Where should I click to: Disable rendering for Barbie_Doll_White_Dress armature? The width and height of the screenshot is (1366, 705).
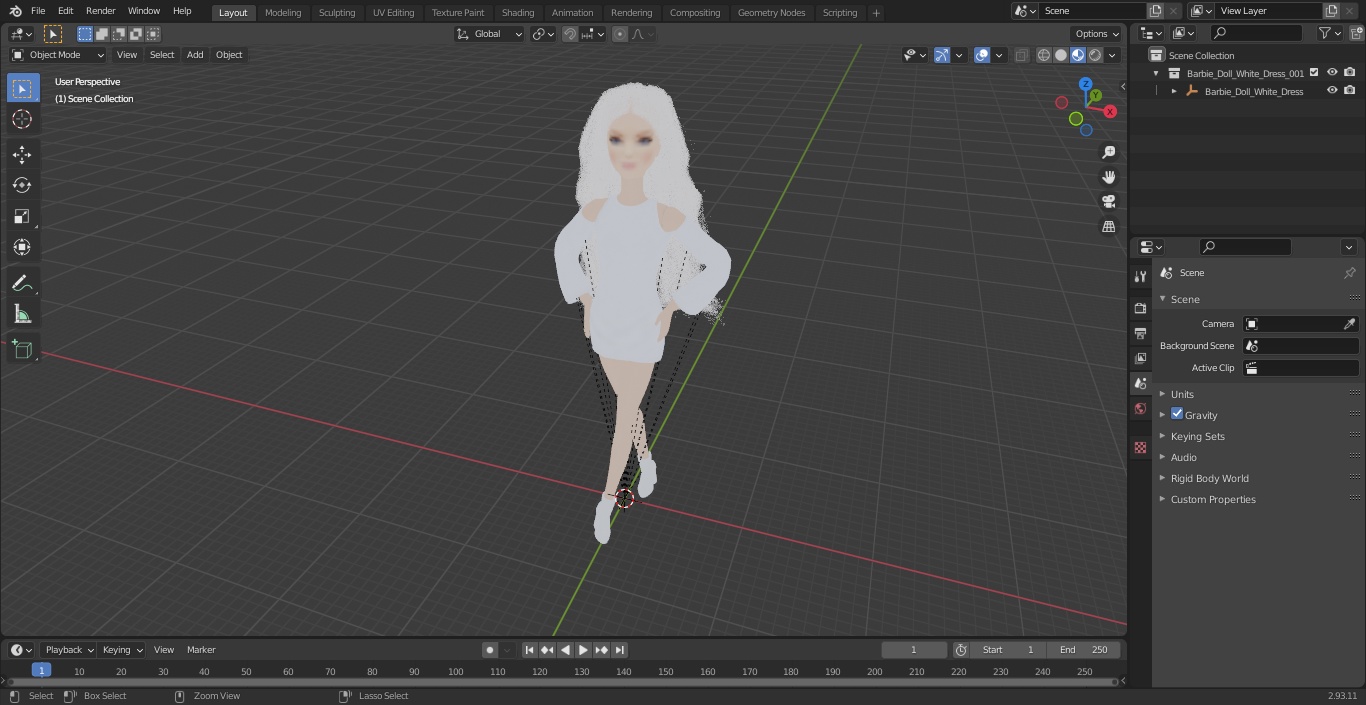tap(1350, 91)
